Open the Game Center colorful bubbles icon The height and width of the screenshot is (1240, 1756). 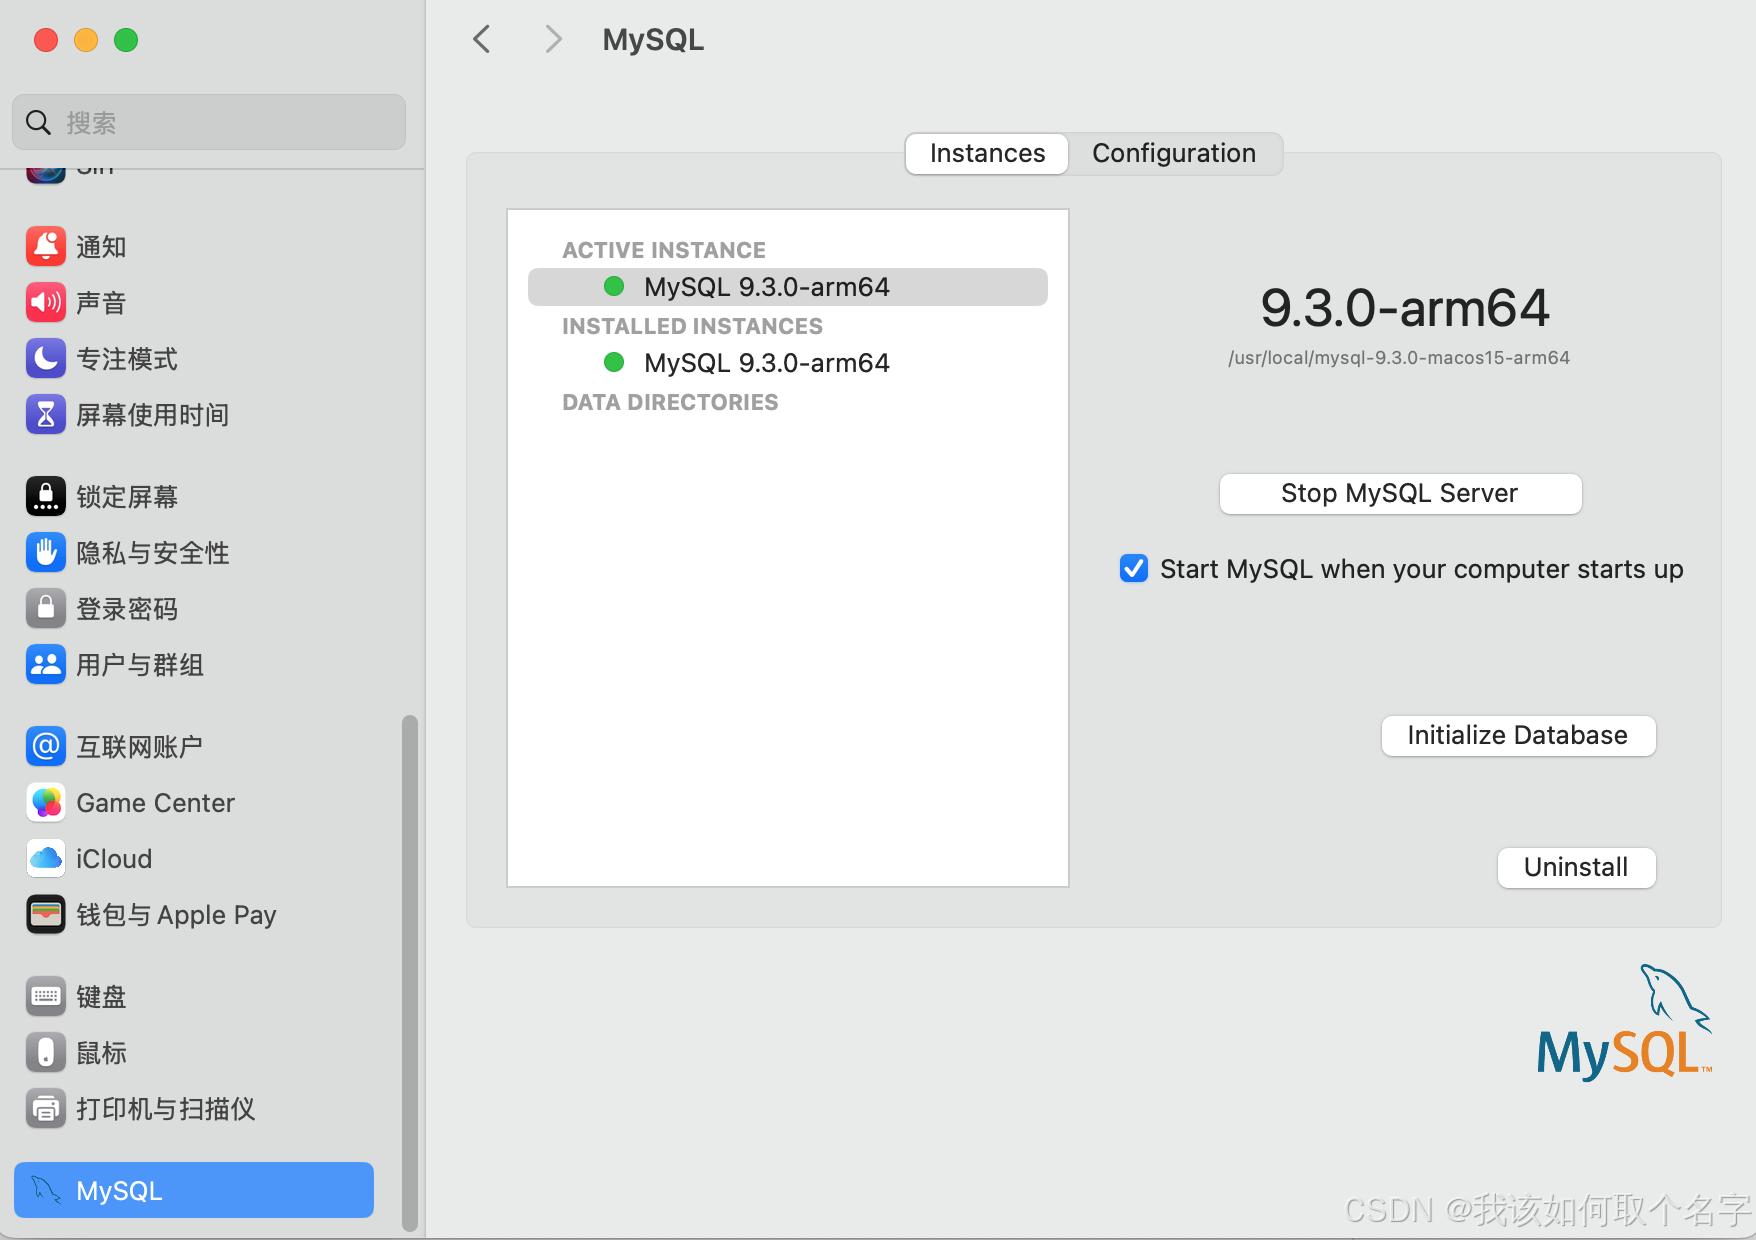click(46, 802)
